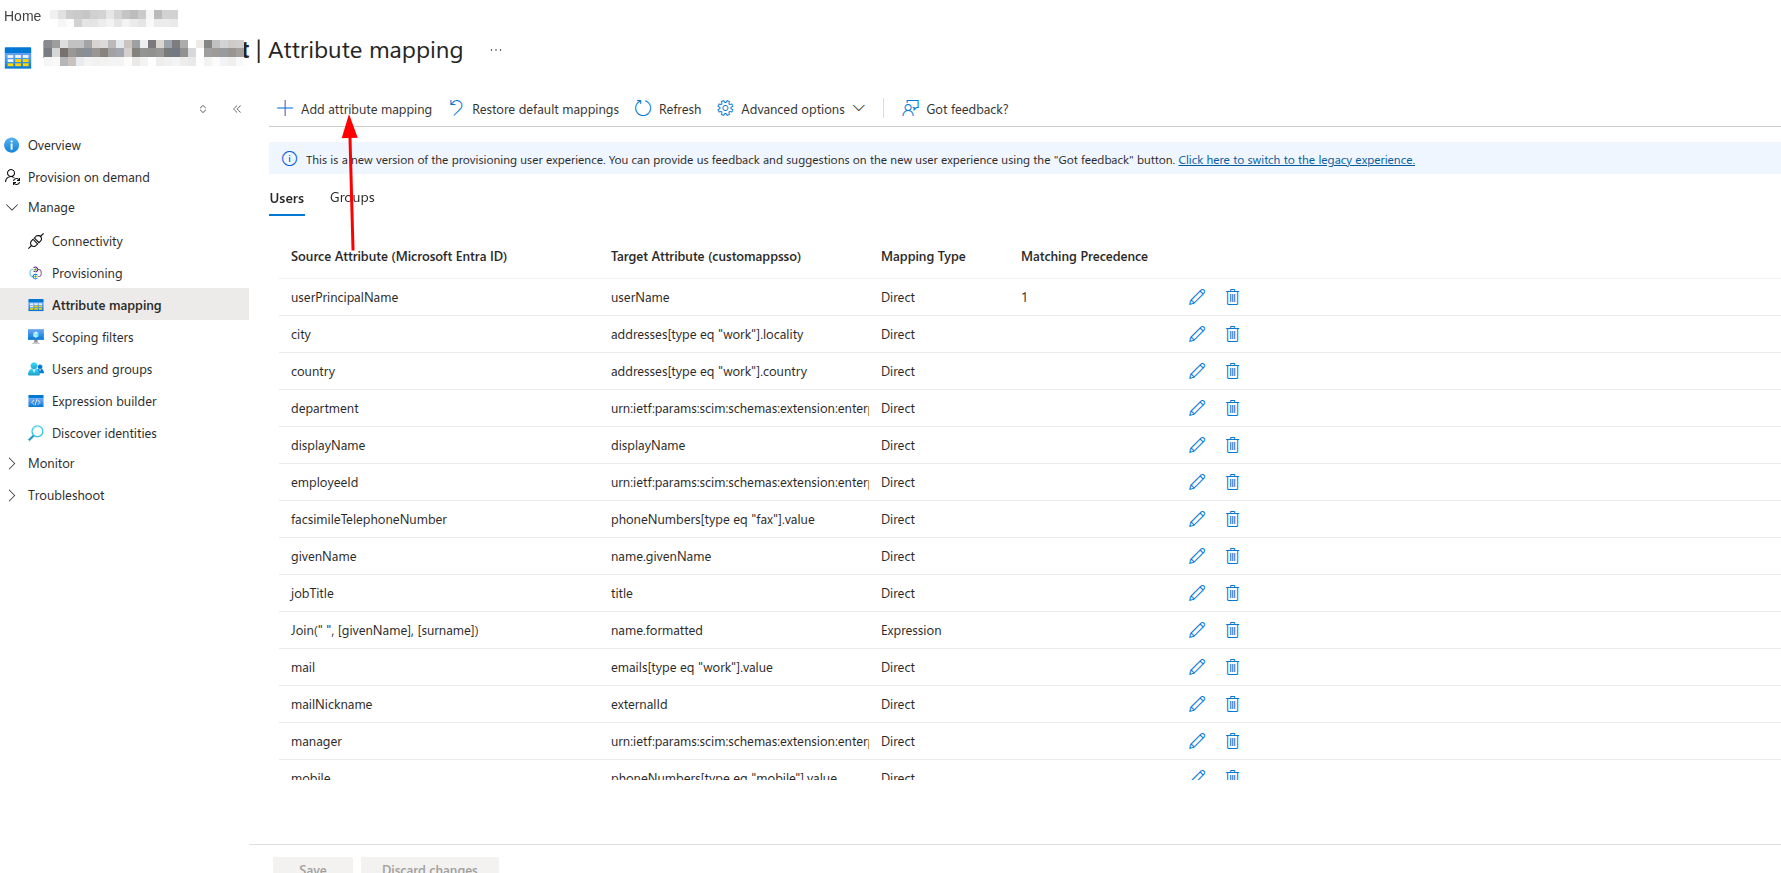Screen dimensions: 1781x873
Task: Switch to legacy experience link
Action: point(1296,160)
